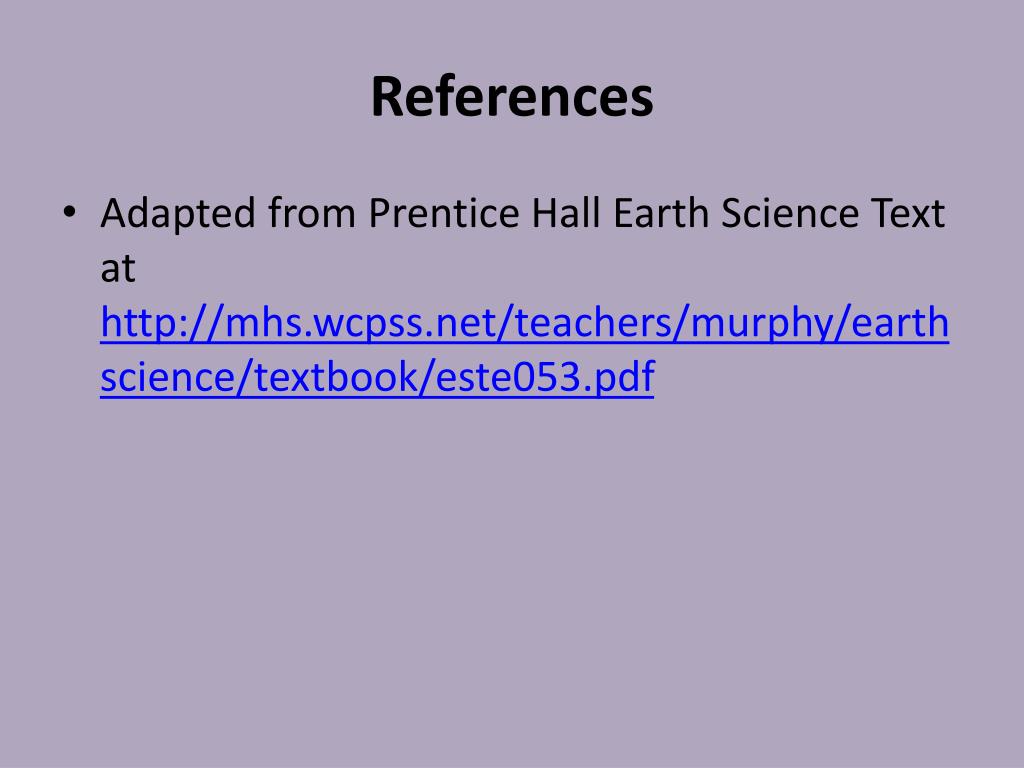
Task: Click the este053.pdf portion of the link
Action: 545,377
